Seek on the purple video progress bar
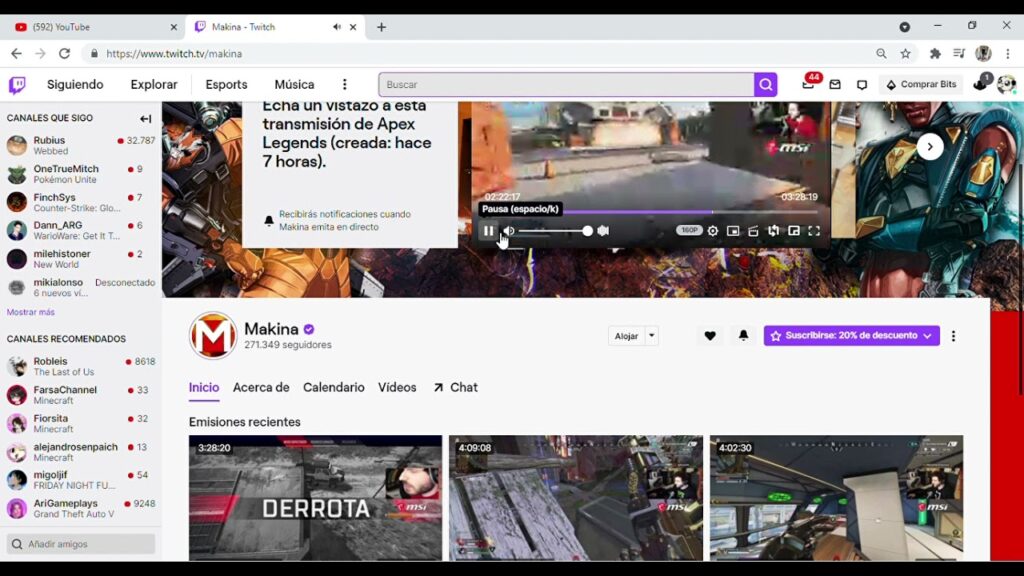This screenshot has height=576, width=1024. click(650, 212)
